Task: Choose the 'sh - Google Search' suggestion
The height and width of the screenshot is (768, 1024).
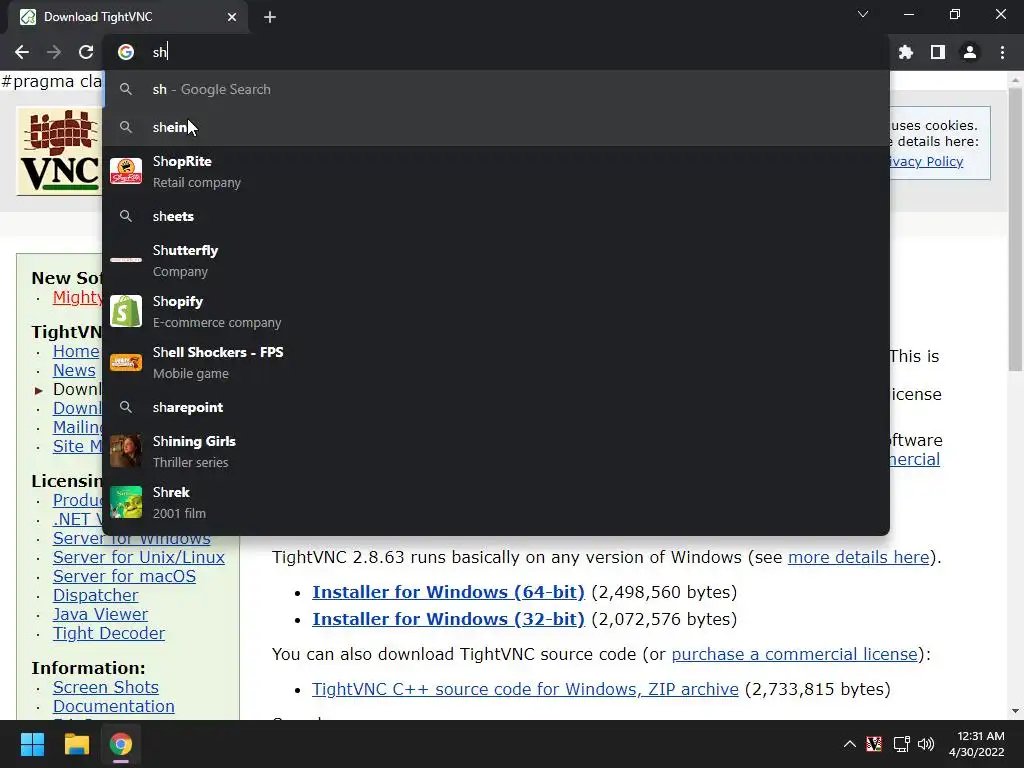Action: [x=496, y=89]
